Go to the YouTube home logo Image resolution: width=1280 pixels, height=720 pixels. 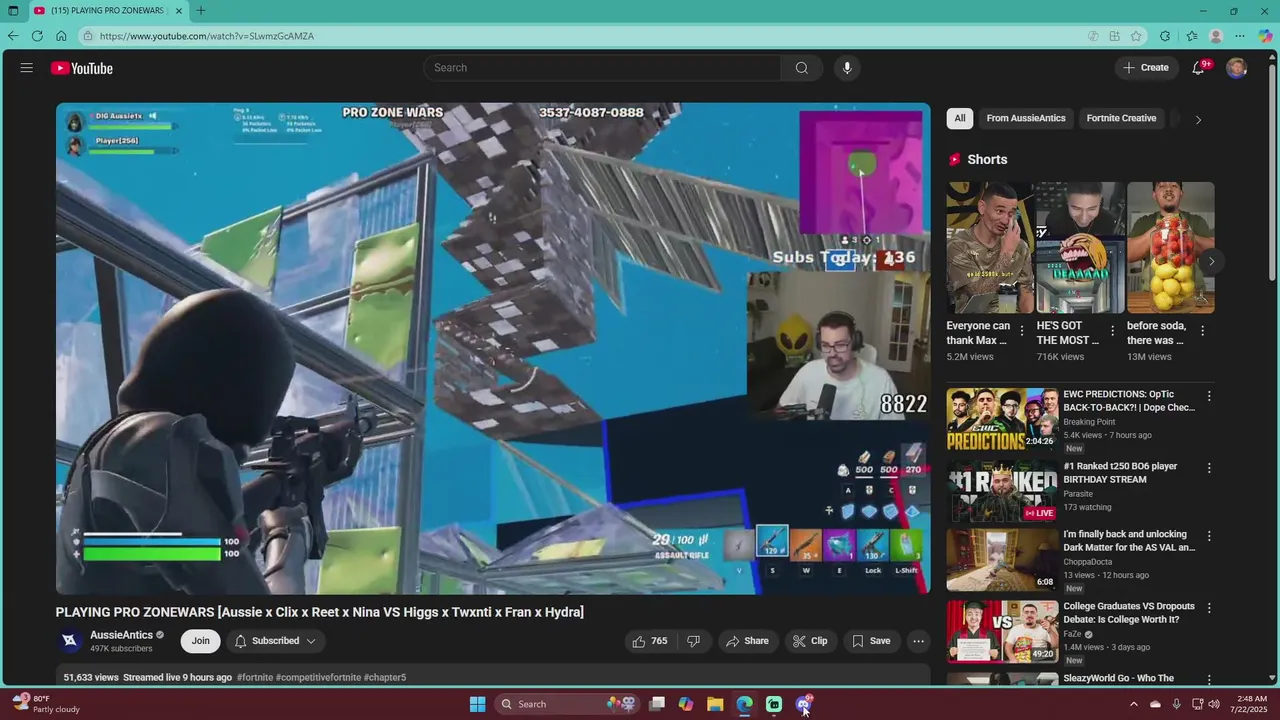tap(82, 68)
